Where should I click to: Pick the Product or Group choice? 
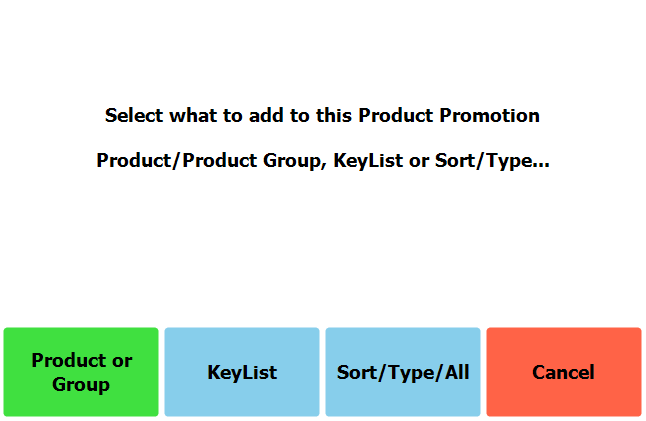pos(81,372)
